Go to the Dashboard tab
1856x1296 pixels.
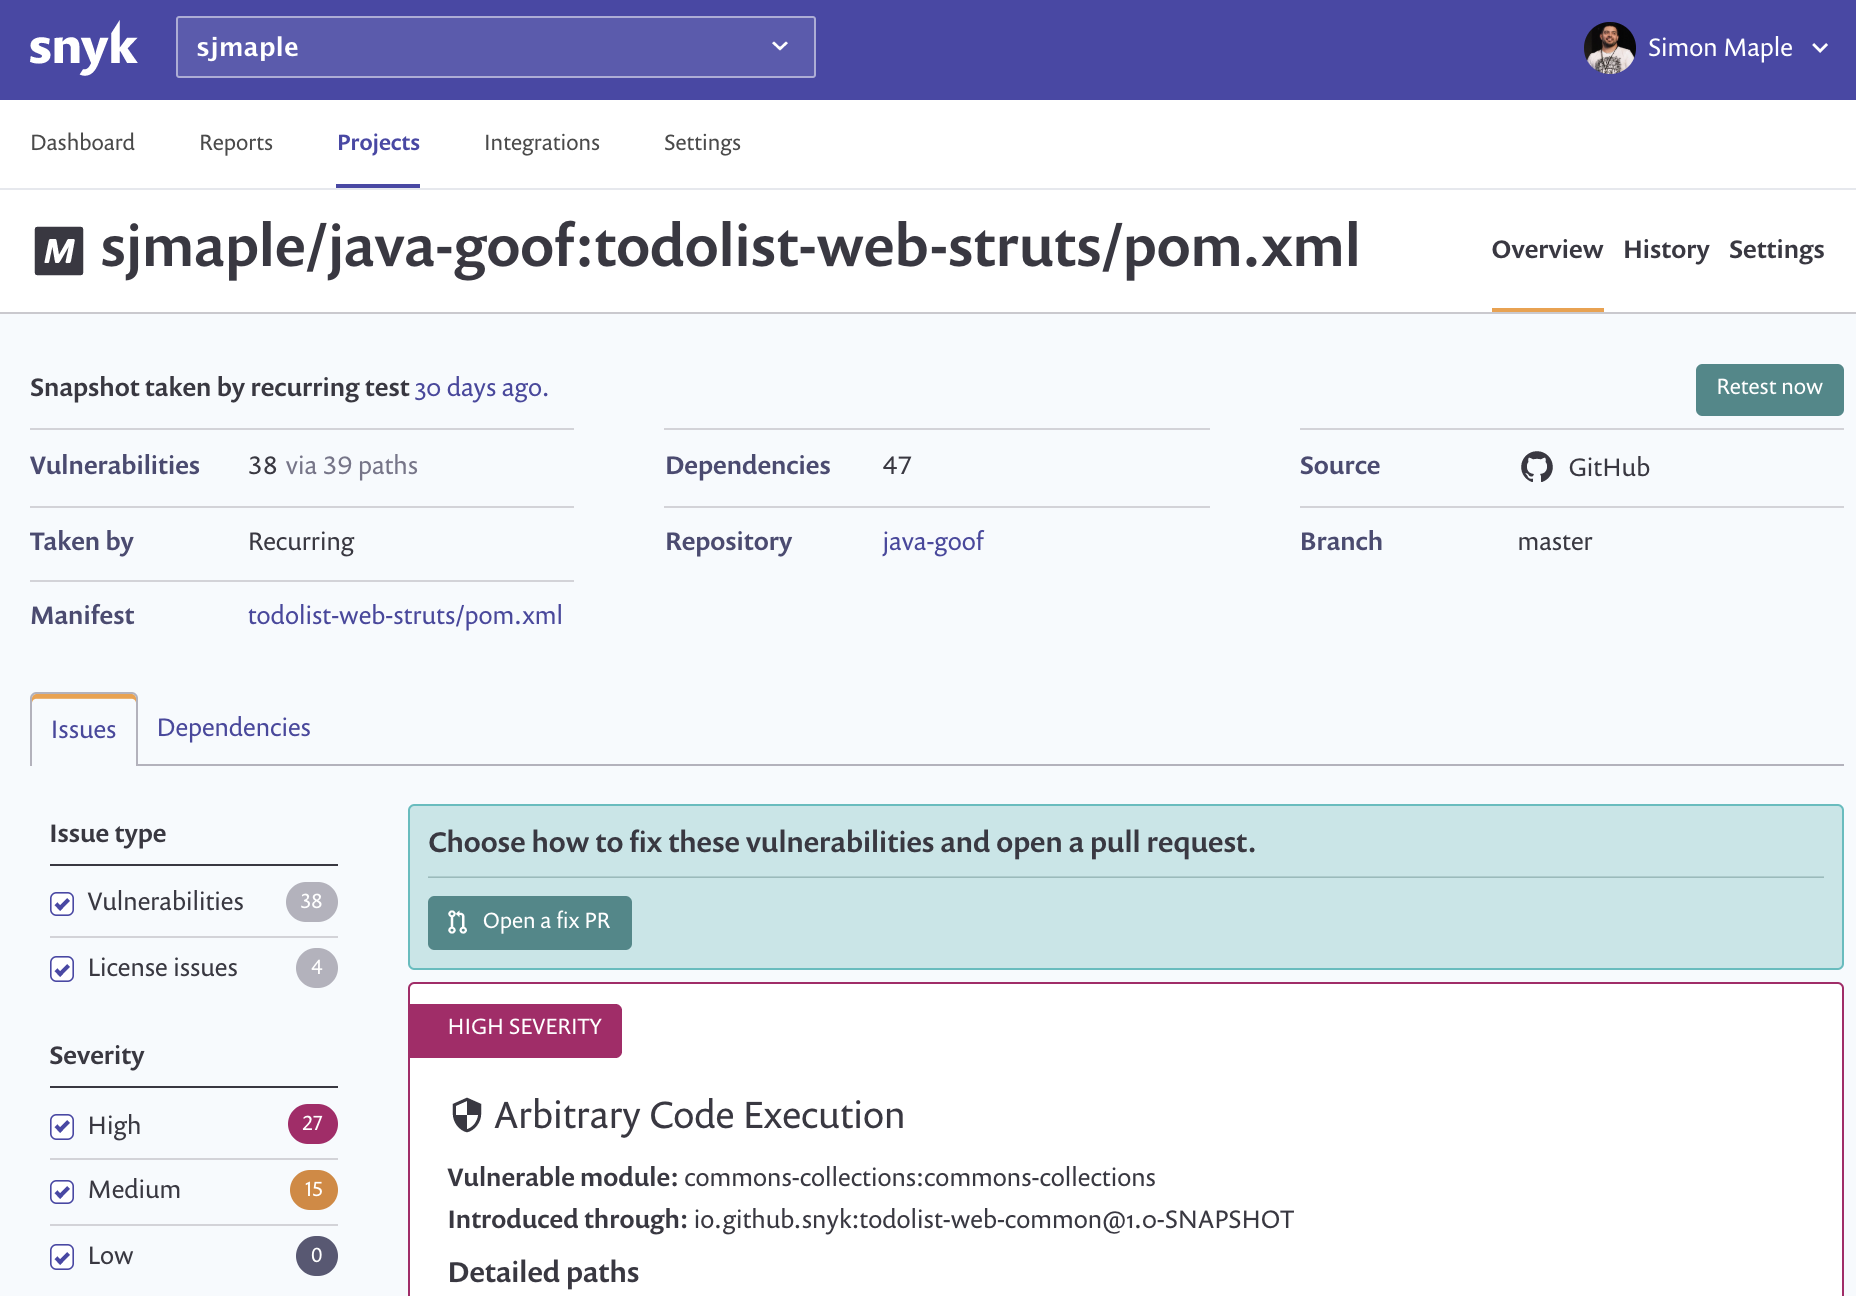point(83,143)
